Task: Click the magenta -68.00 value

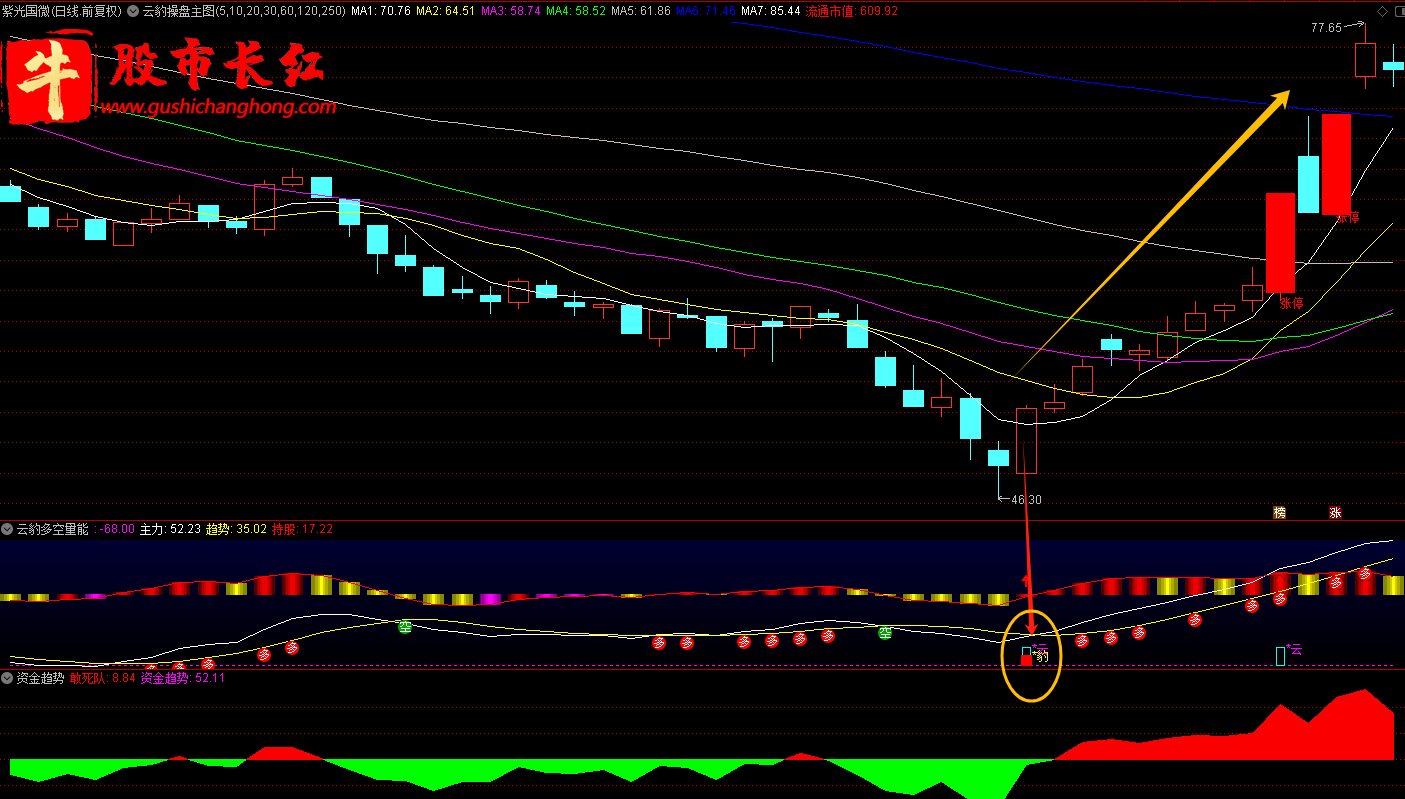Action: pos(119,529)
